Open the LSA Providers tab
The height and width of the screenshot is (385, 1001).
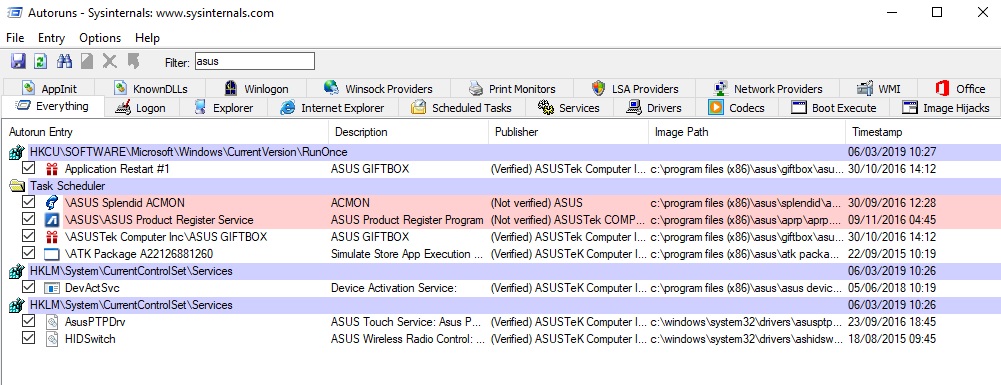tap(635, 89)
